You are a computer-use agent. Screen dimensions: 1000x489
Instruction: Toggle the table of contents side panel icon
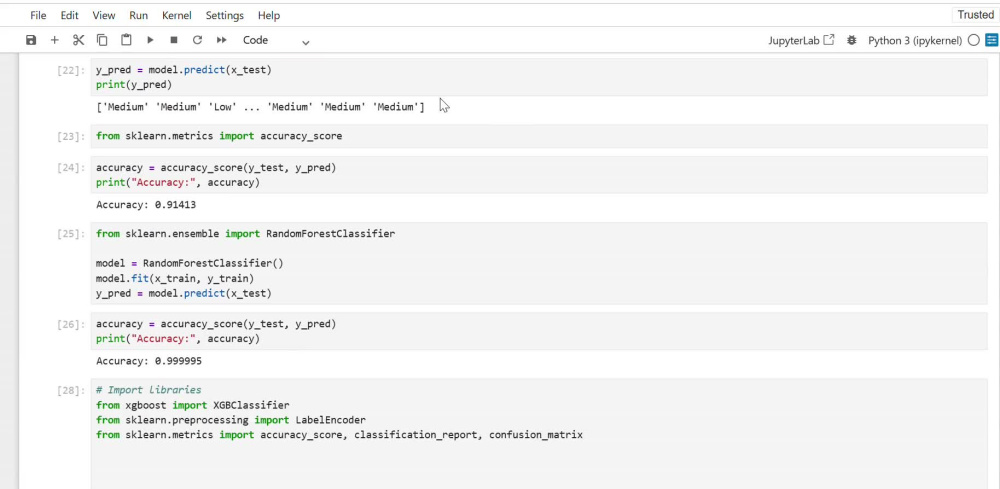[x=991, y=40]
